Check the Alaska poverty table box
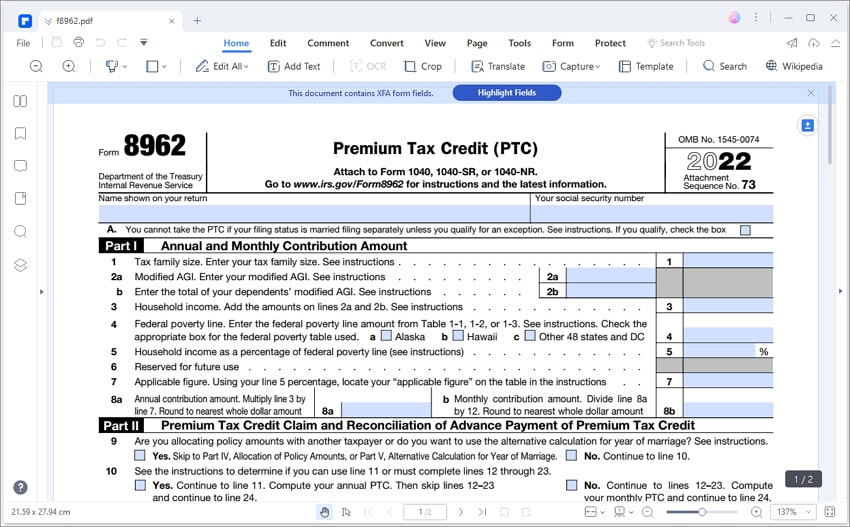 386,336
